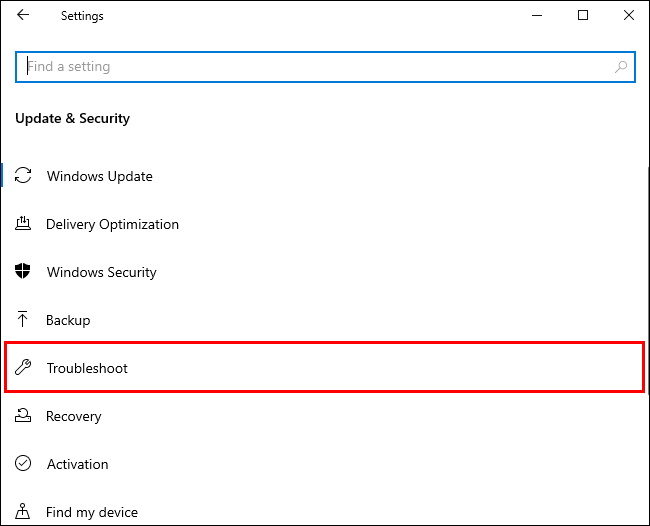
Task: Open the Windows Update section
Action: (x=100, y=176)
